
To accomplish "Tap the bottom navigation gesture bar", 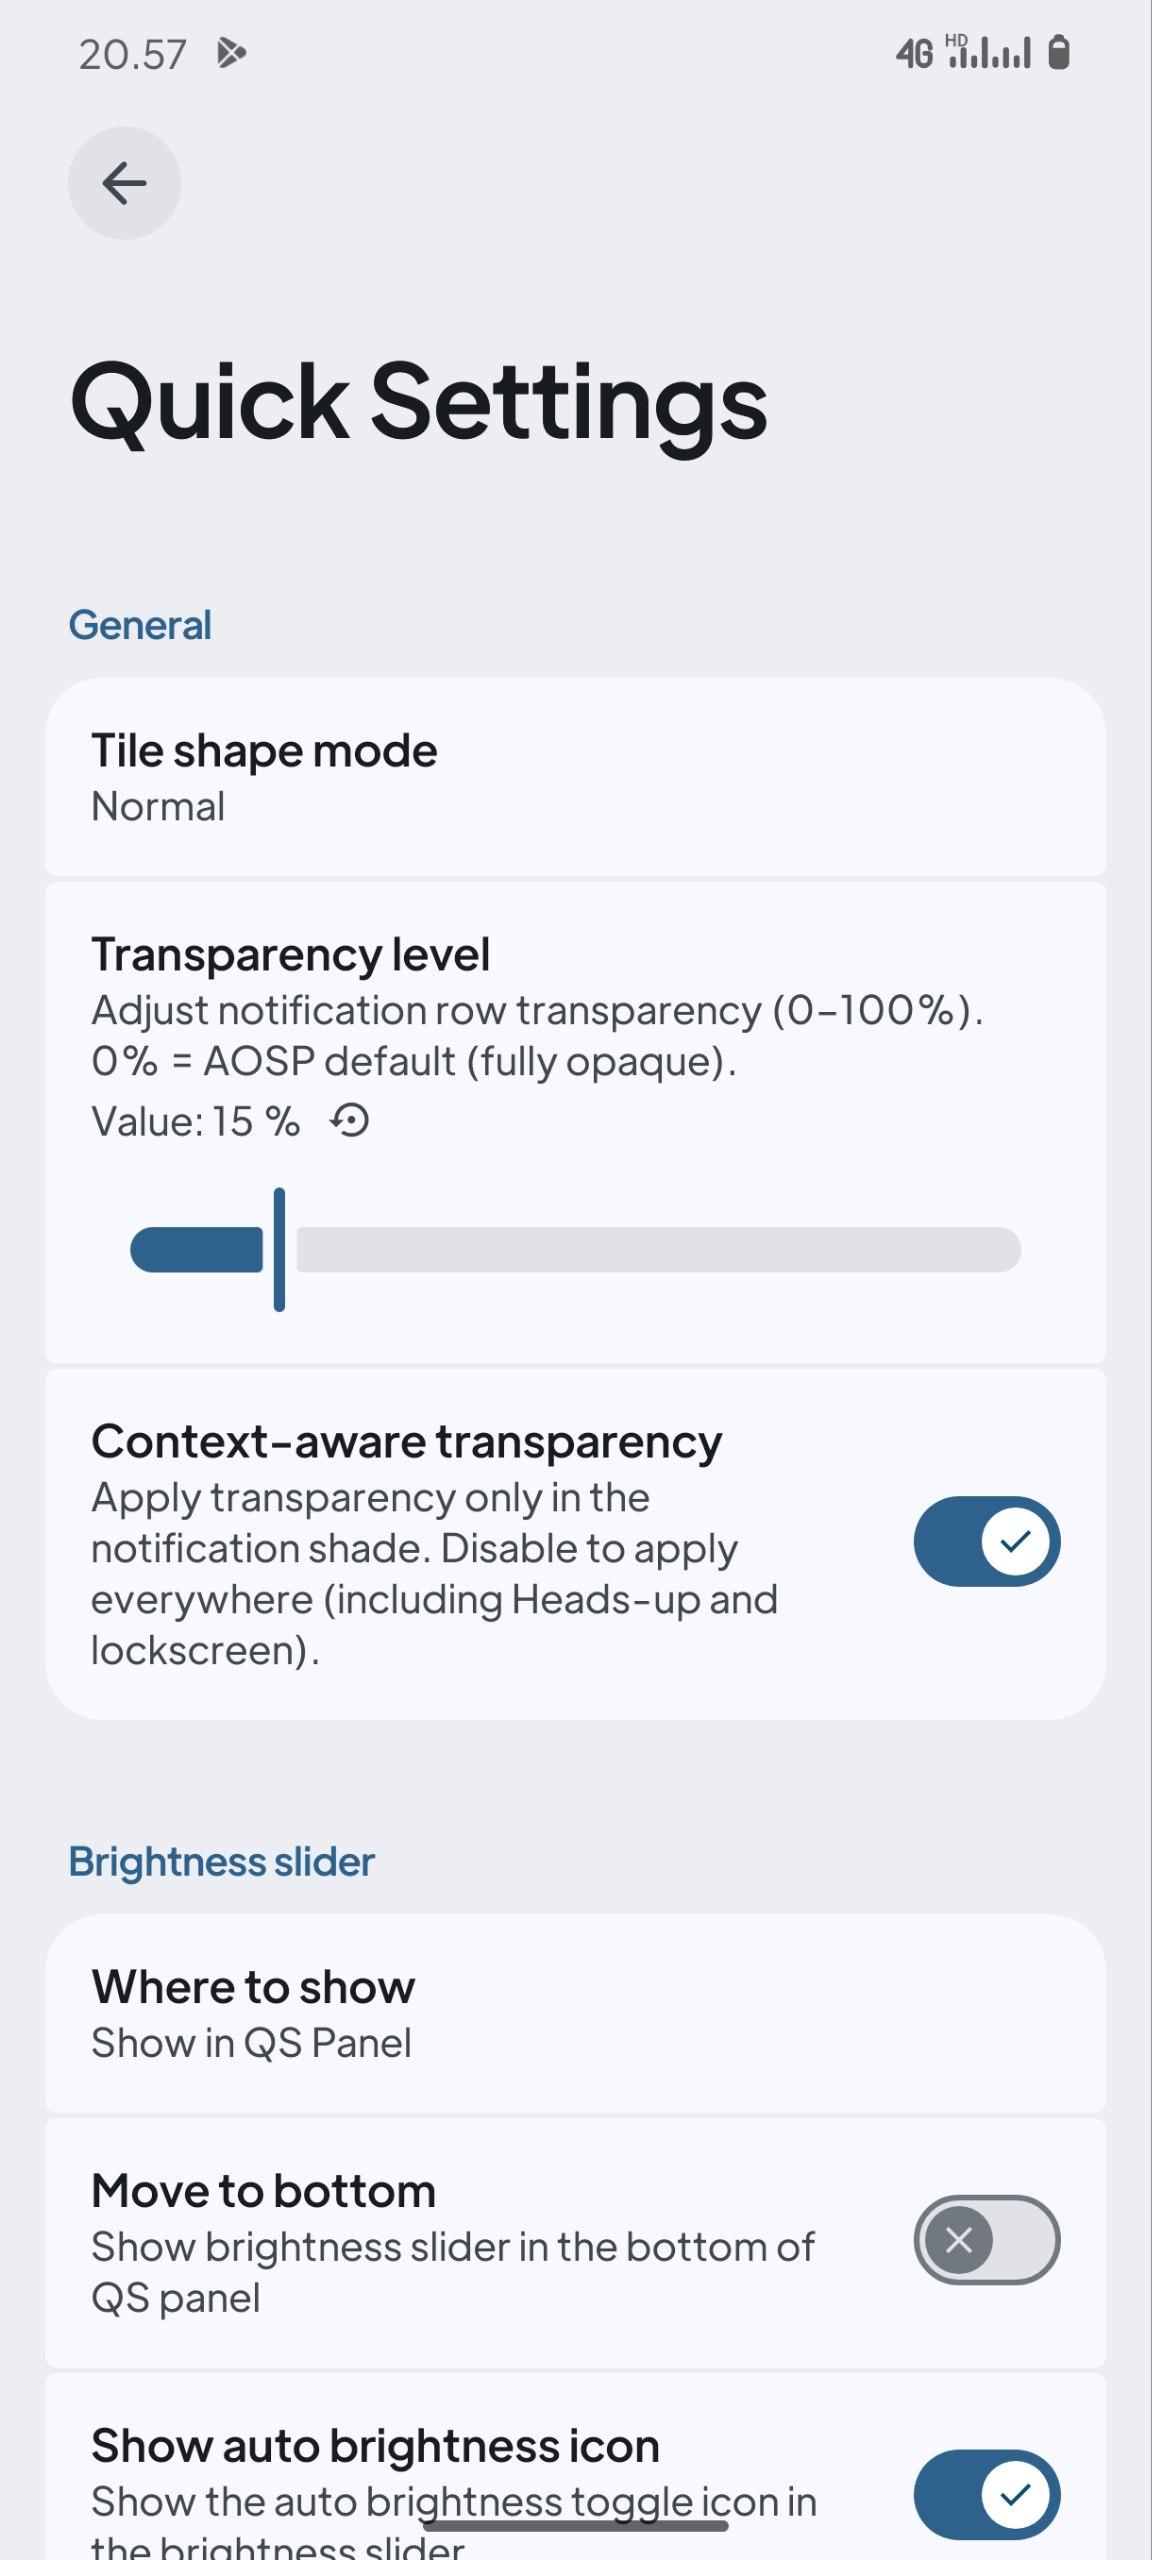I will click(x=575, y=2526).
